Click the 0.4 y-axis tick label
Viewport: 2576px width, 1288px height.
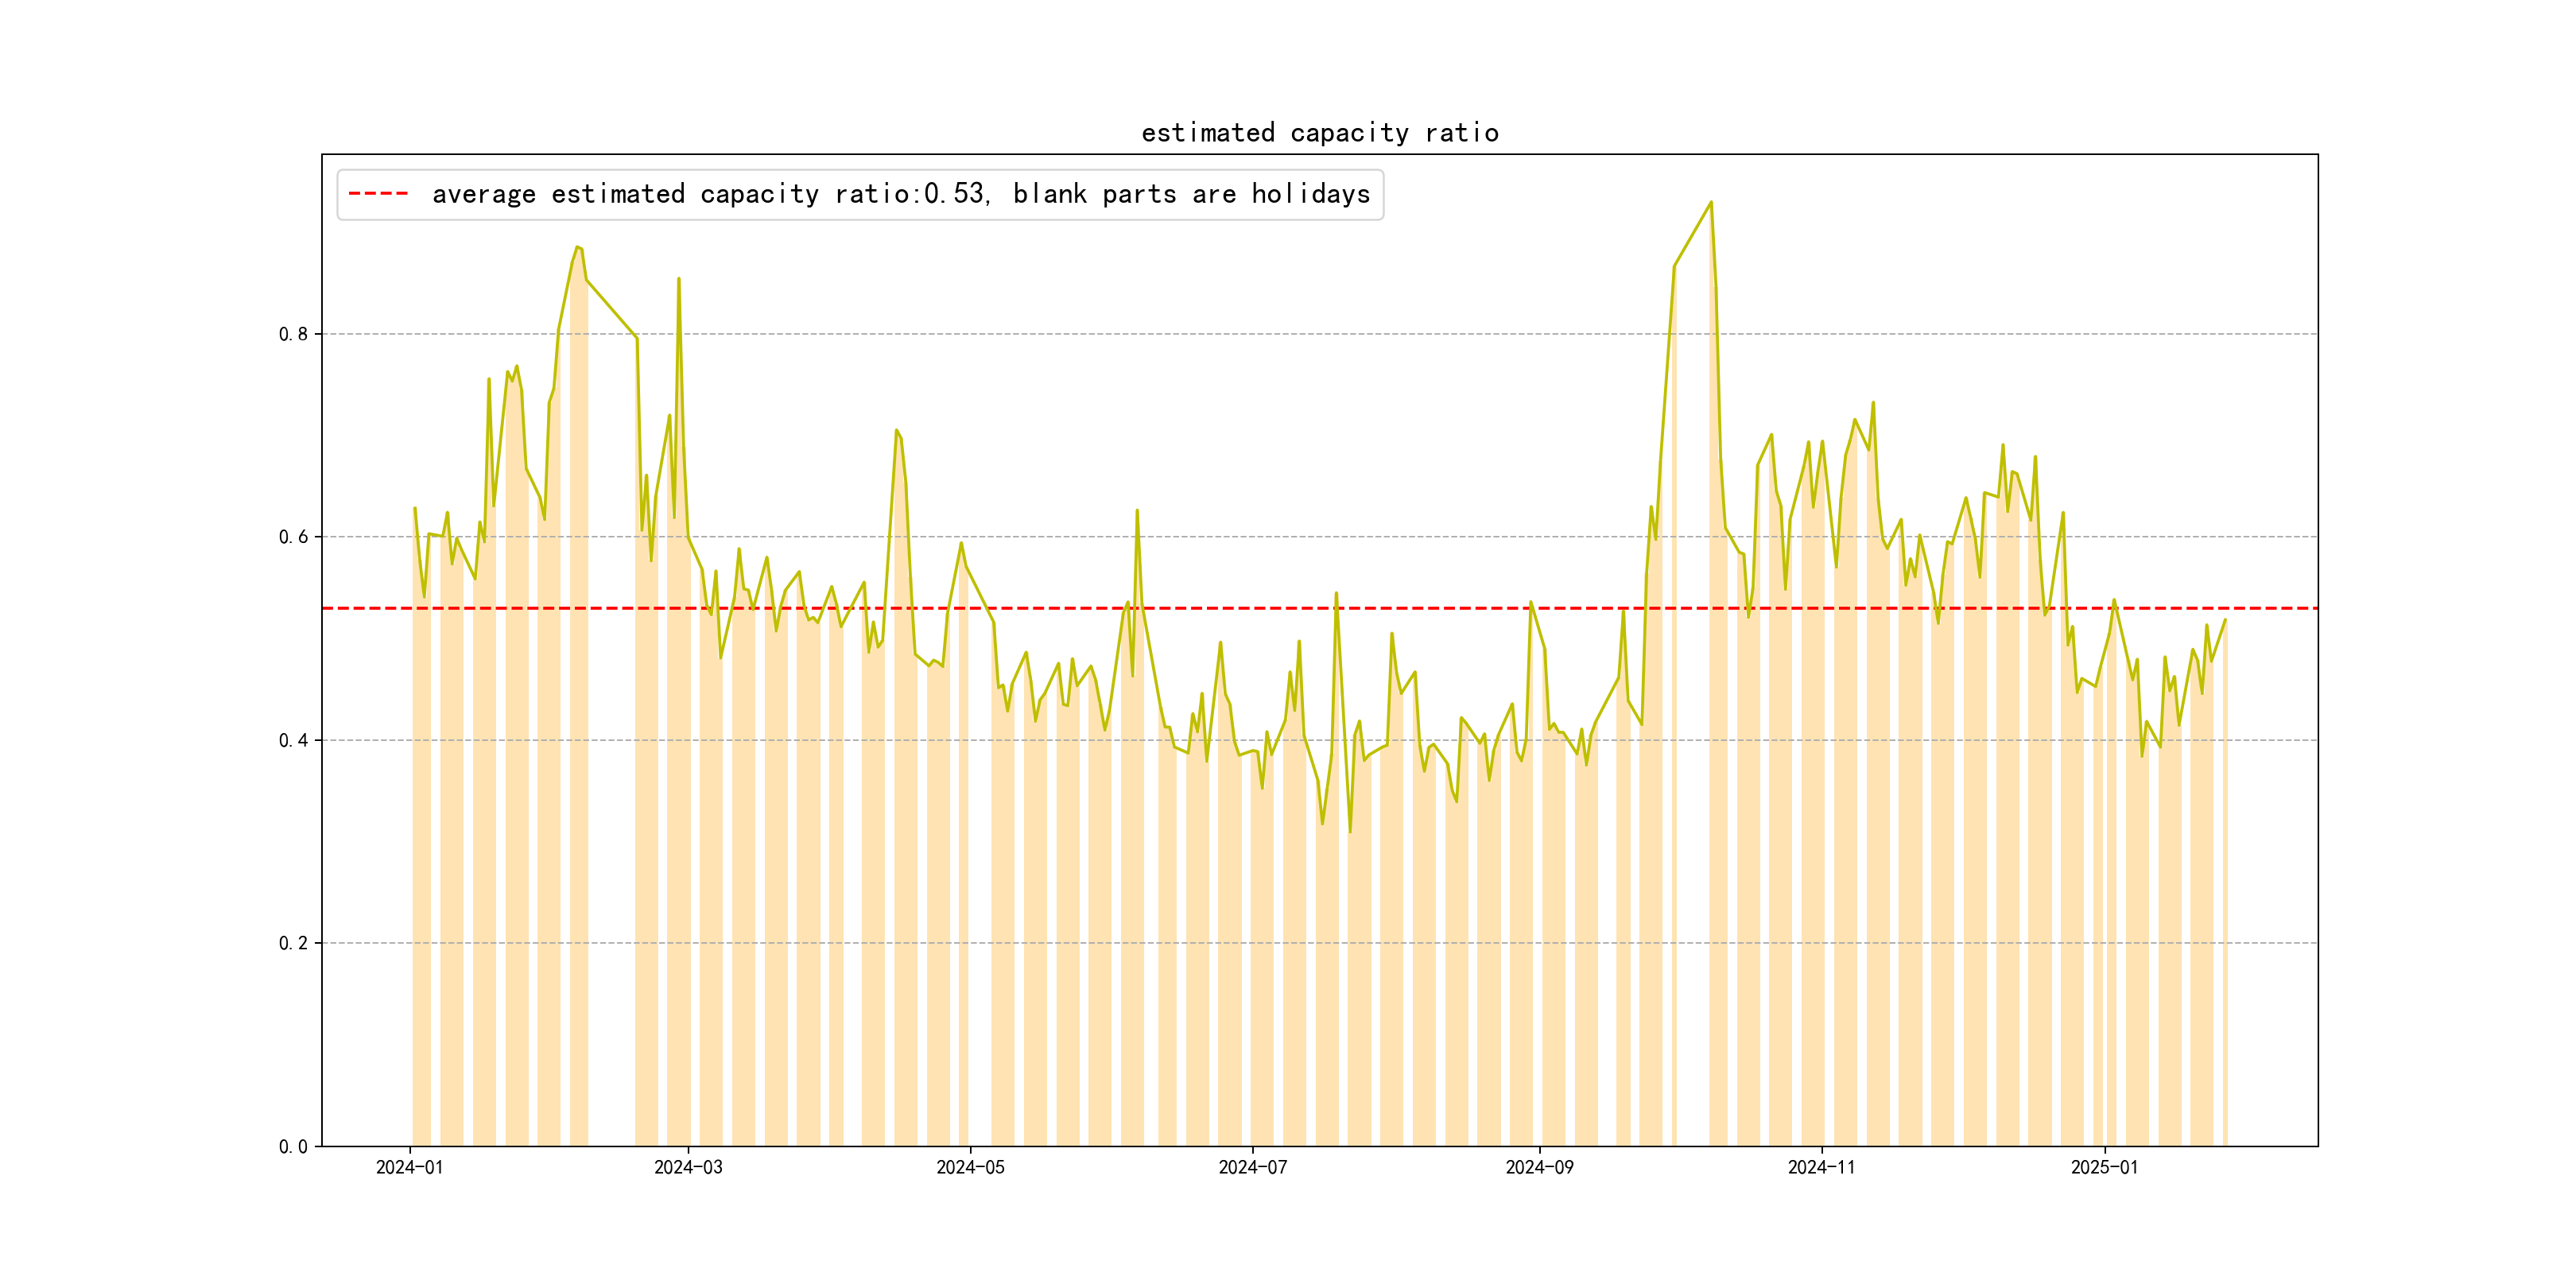tap(293, 740)
